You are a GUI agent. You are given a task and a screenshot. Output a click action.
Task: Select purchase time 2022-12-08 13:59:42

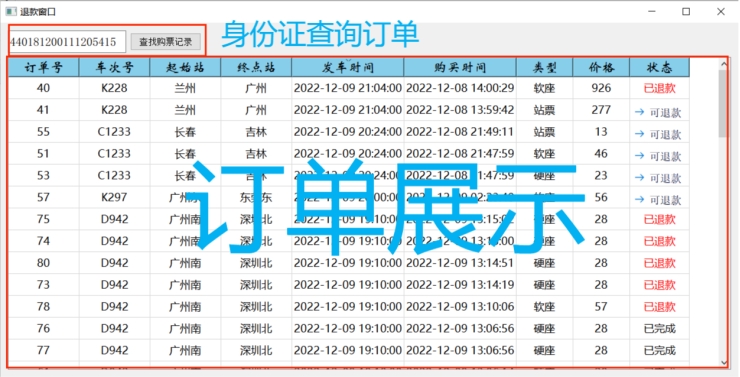[460, 110]
